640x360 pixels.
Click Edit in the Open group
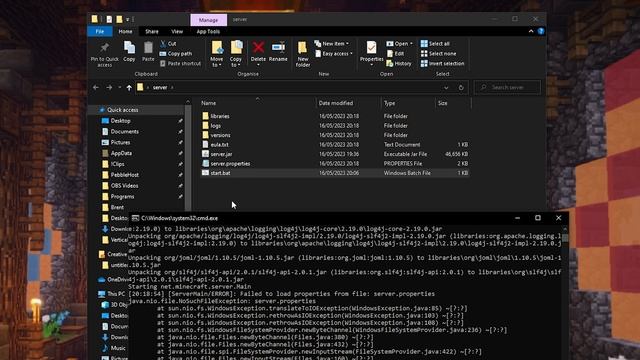(x=395, y=53)
